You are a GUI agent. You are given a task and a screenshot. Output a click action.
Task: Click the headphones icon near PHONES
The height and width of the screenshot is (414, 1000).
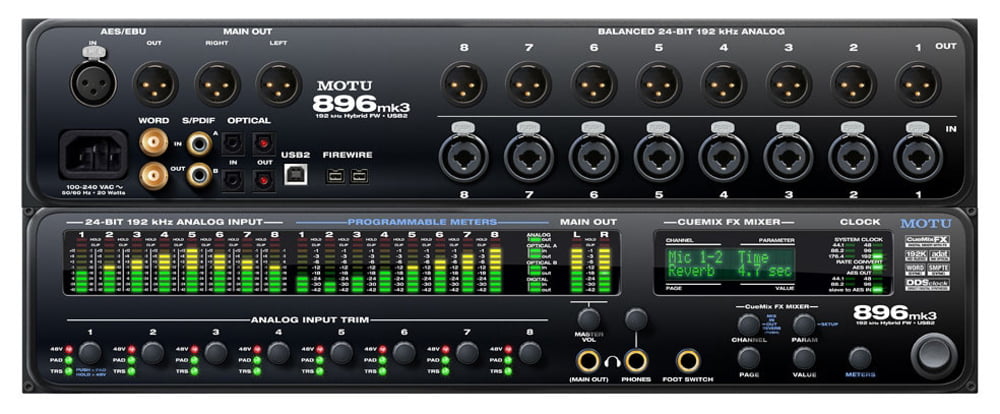point(613,362)
